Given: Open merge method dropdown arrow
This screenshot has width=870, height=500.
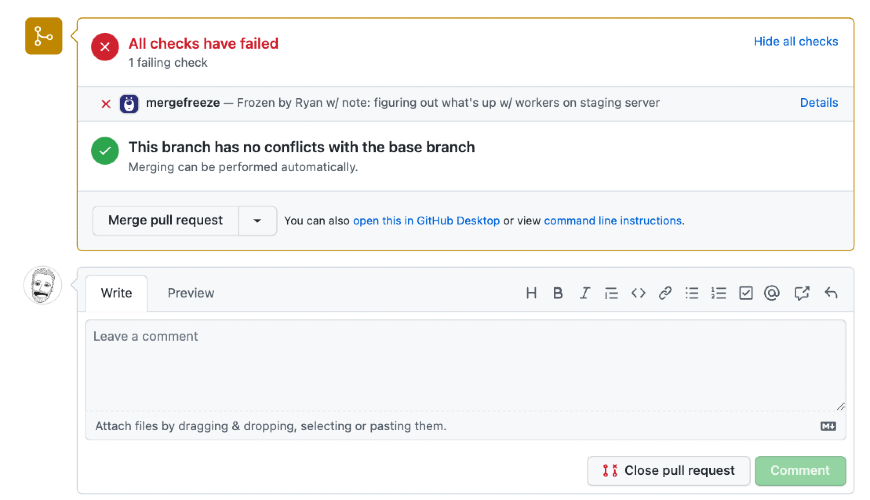Looking at the screenshot, I should 257,221.
